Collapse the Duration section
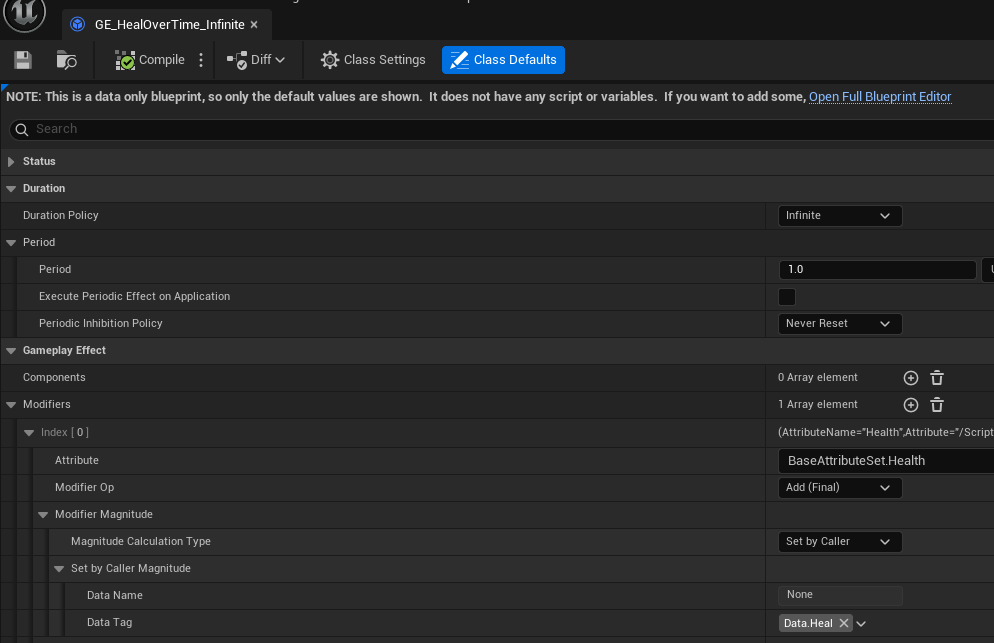This screenshot has height=643, width=994. [11, 188]
